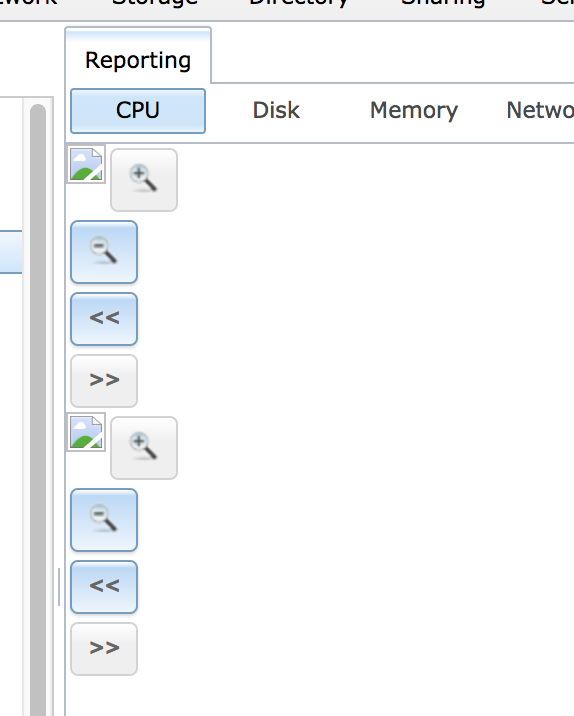Shift the lower graph forward with >>
574x716 pixels.
[104, 649]
